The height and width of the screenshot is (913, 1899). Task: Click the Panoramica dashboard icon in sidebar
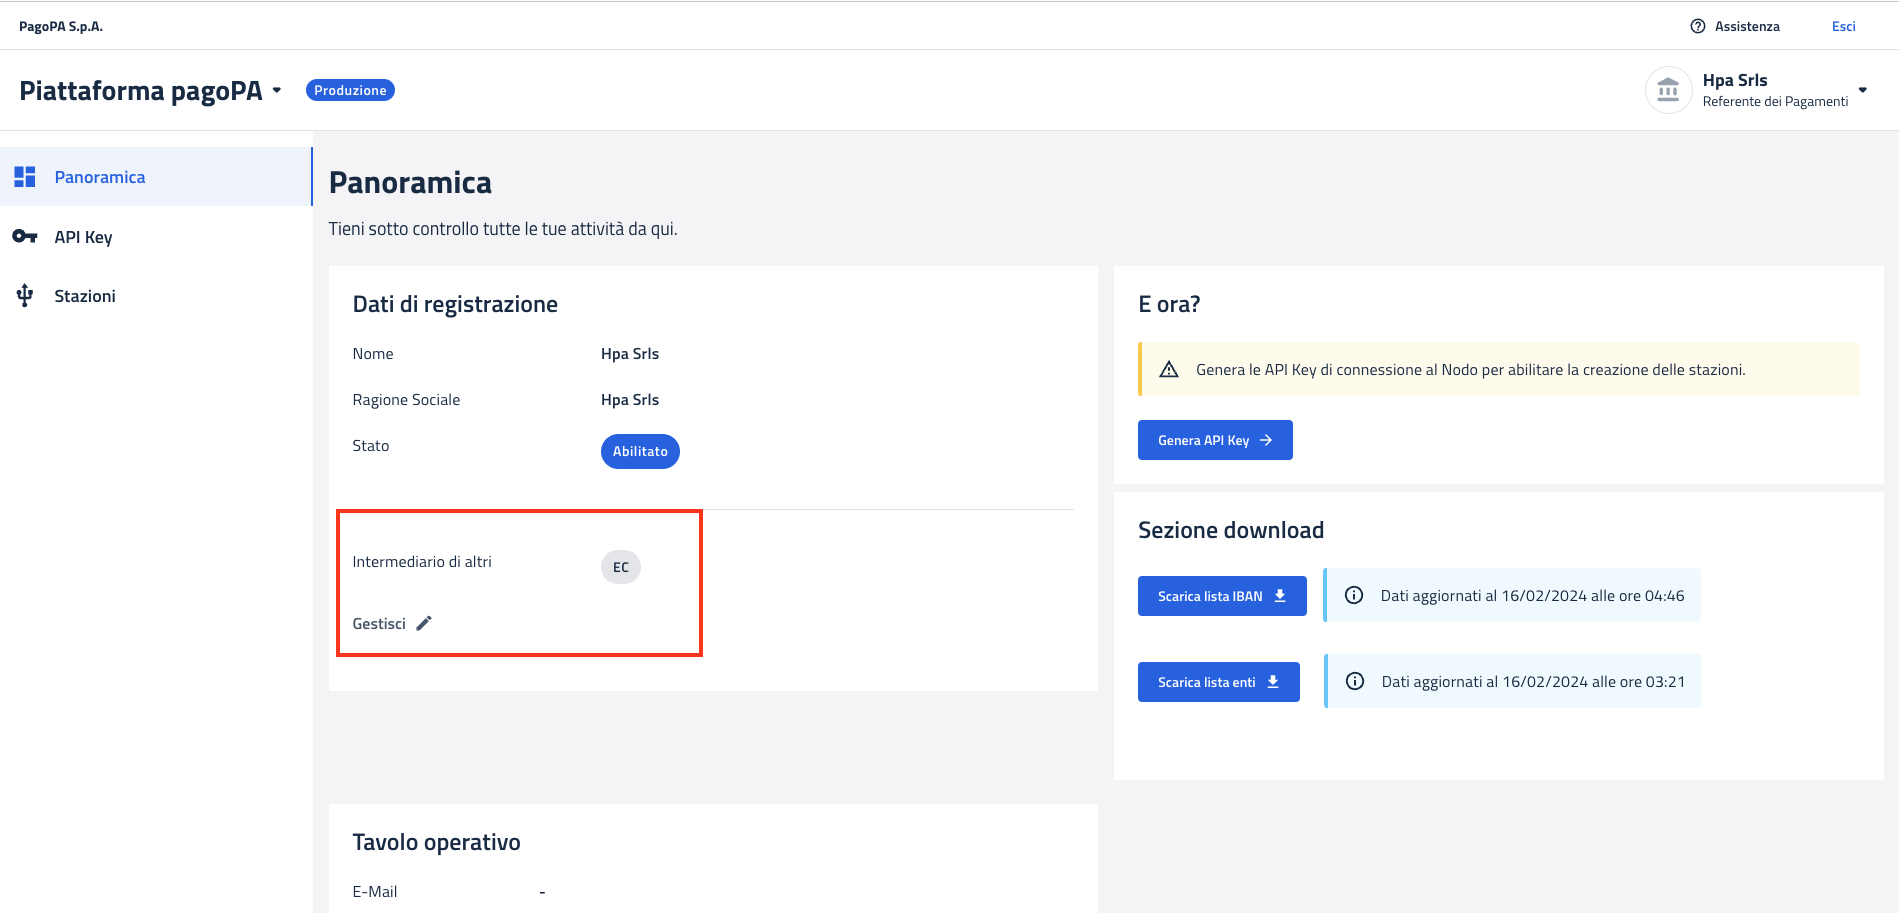tap(25, 177)
